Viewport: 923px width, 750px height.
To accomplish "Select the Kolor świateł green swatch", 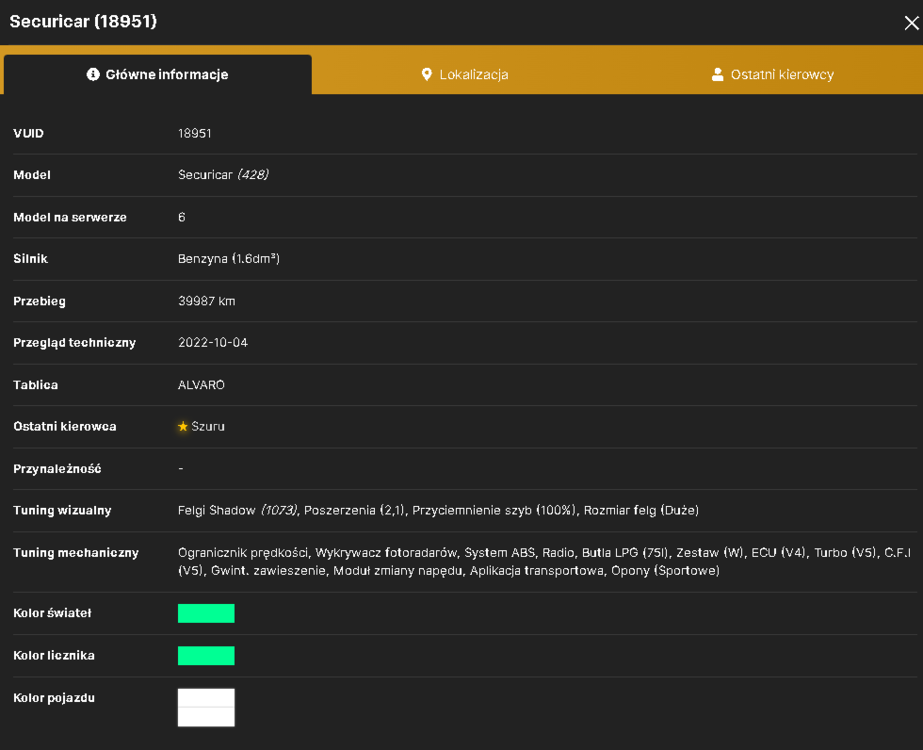I will pyautogui.click(x=206, y=613).
